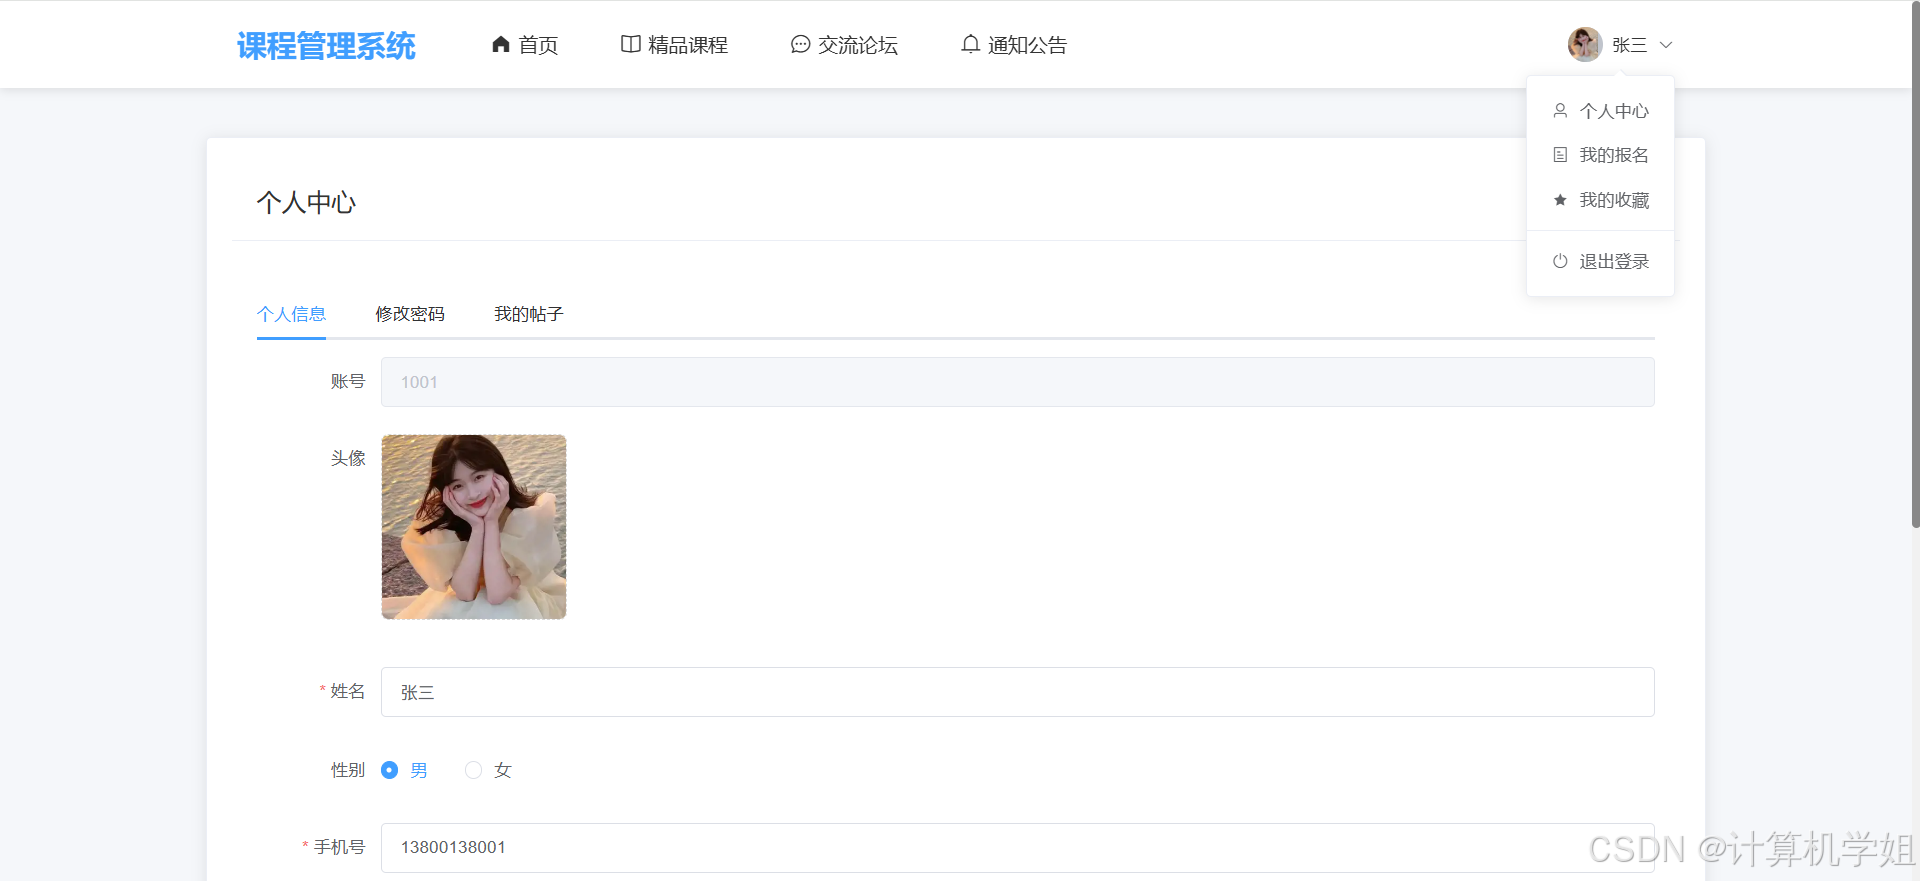Switch to the 个人信息 tab

click(291, 314)
